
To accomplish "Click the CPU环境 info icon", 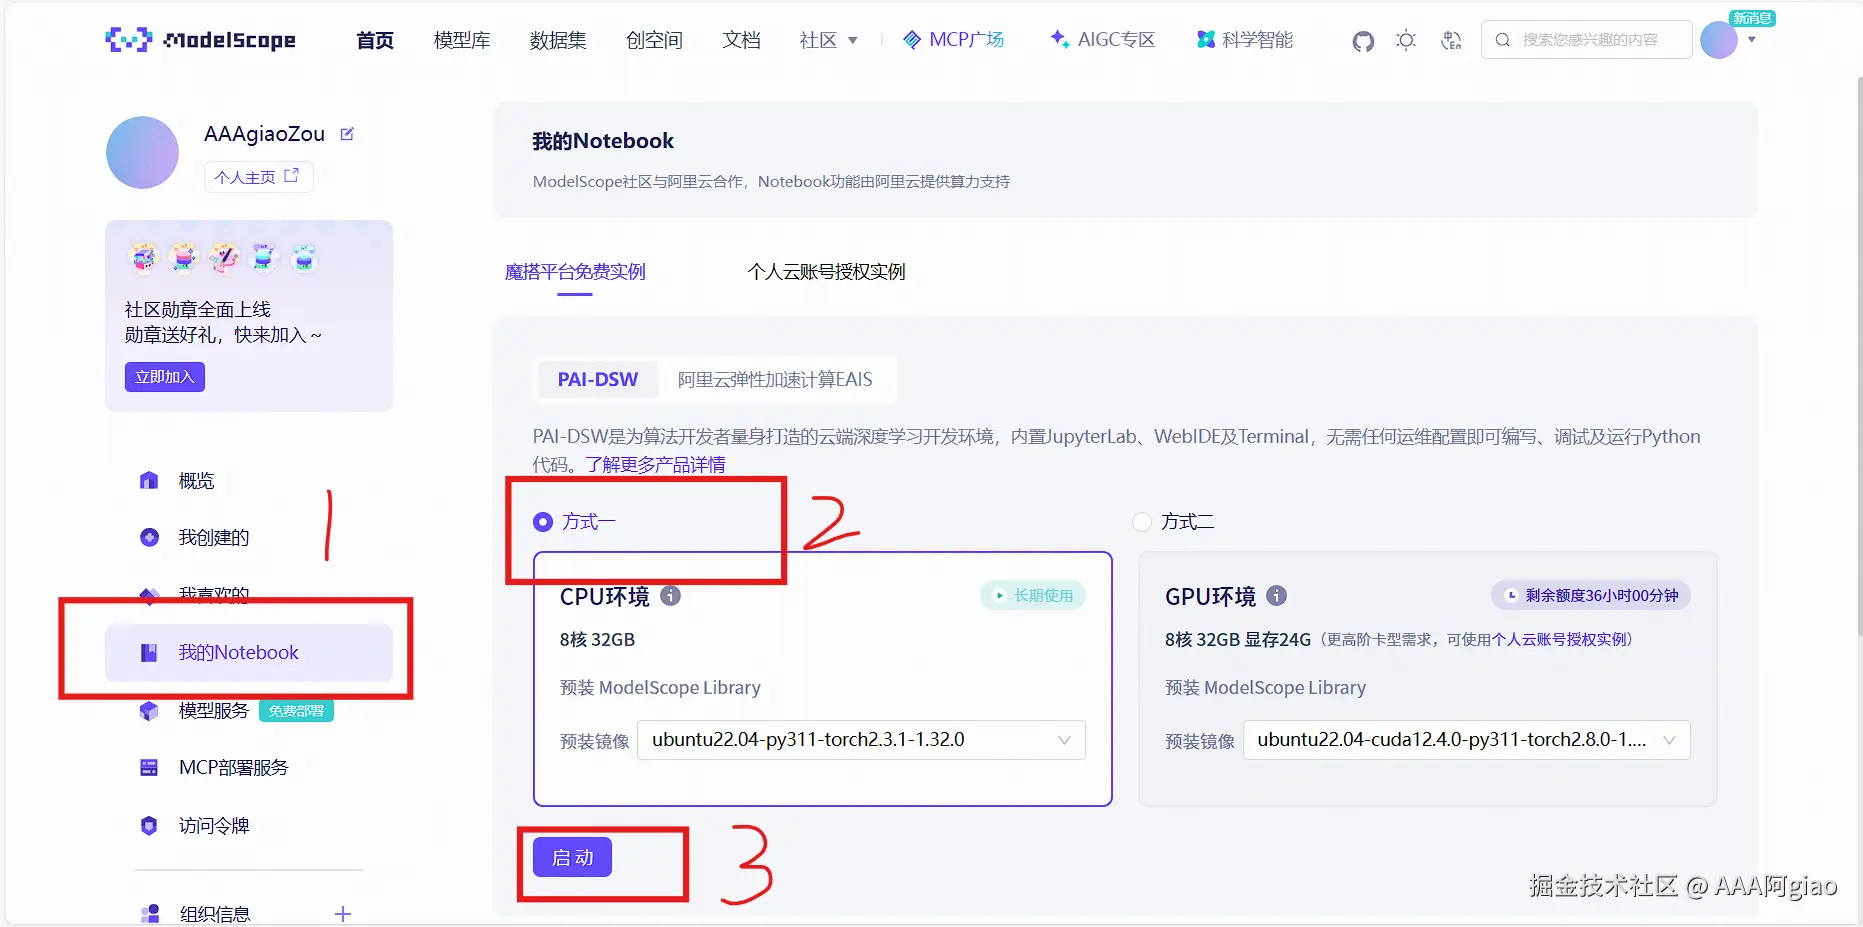I will point(671,596).
